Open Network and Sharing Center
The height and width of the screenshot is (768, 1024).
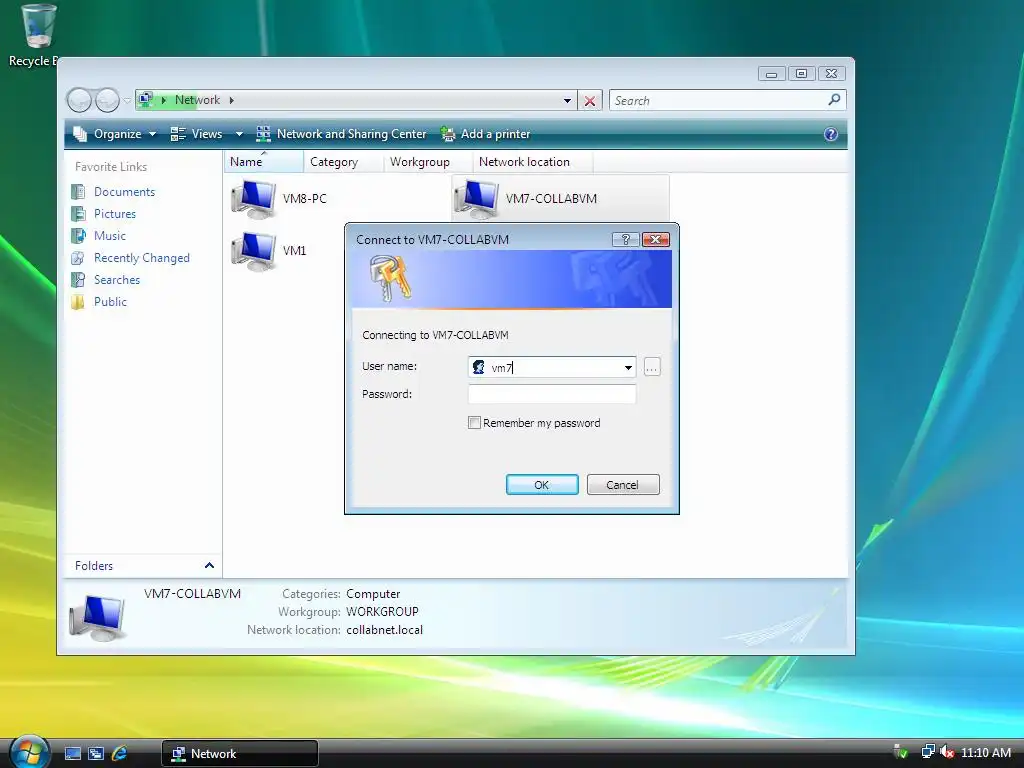[x=341, y=134]
